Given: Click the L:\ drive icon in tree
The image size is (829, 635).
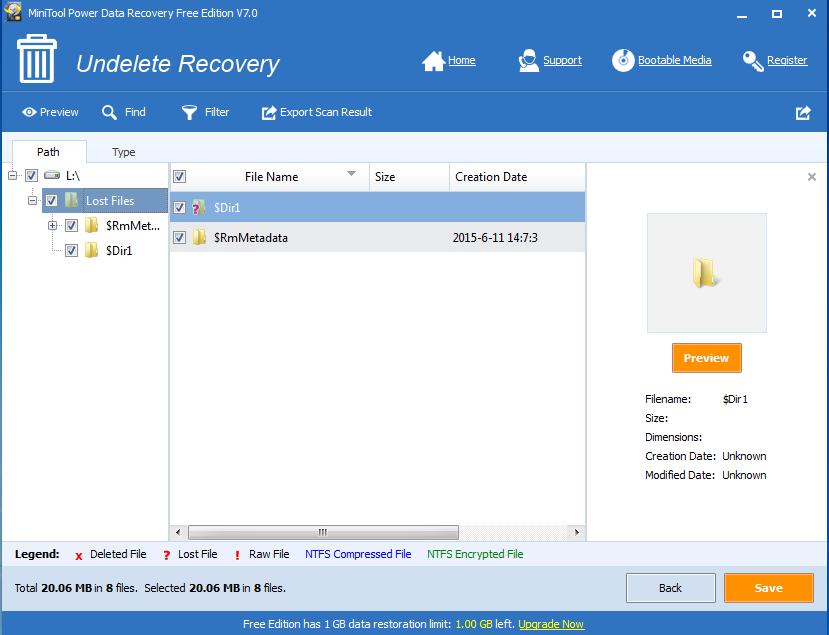Looking at the screenshot, I should pyautogui.click(x=52, y=175).
